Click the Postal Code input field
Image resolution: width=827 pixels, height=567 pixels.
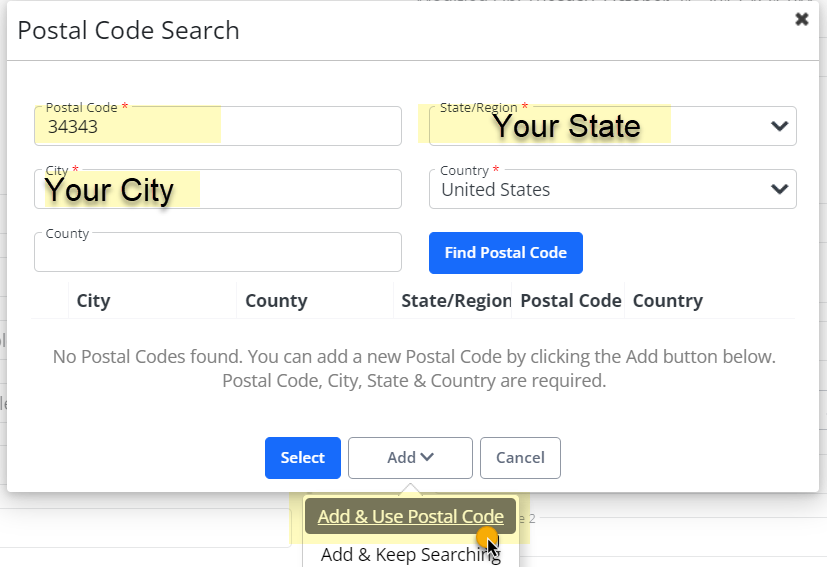point(218,126)
